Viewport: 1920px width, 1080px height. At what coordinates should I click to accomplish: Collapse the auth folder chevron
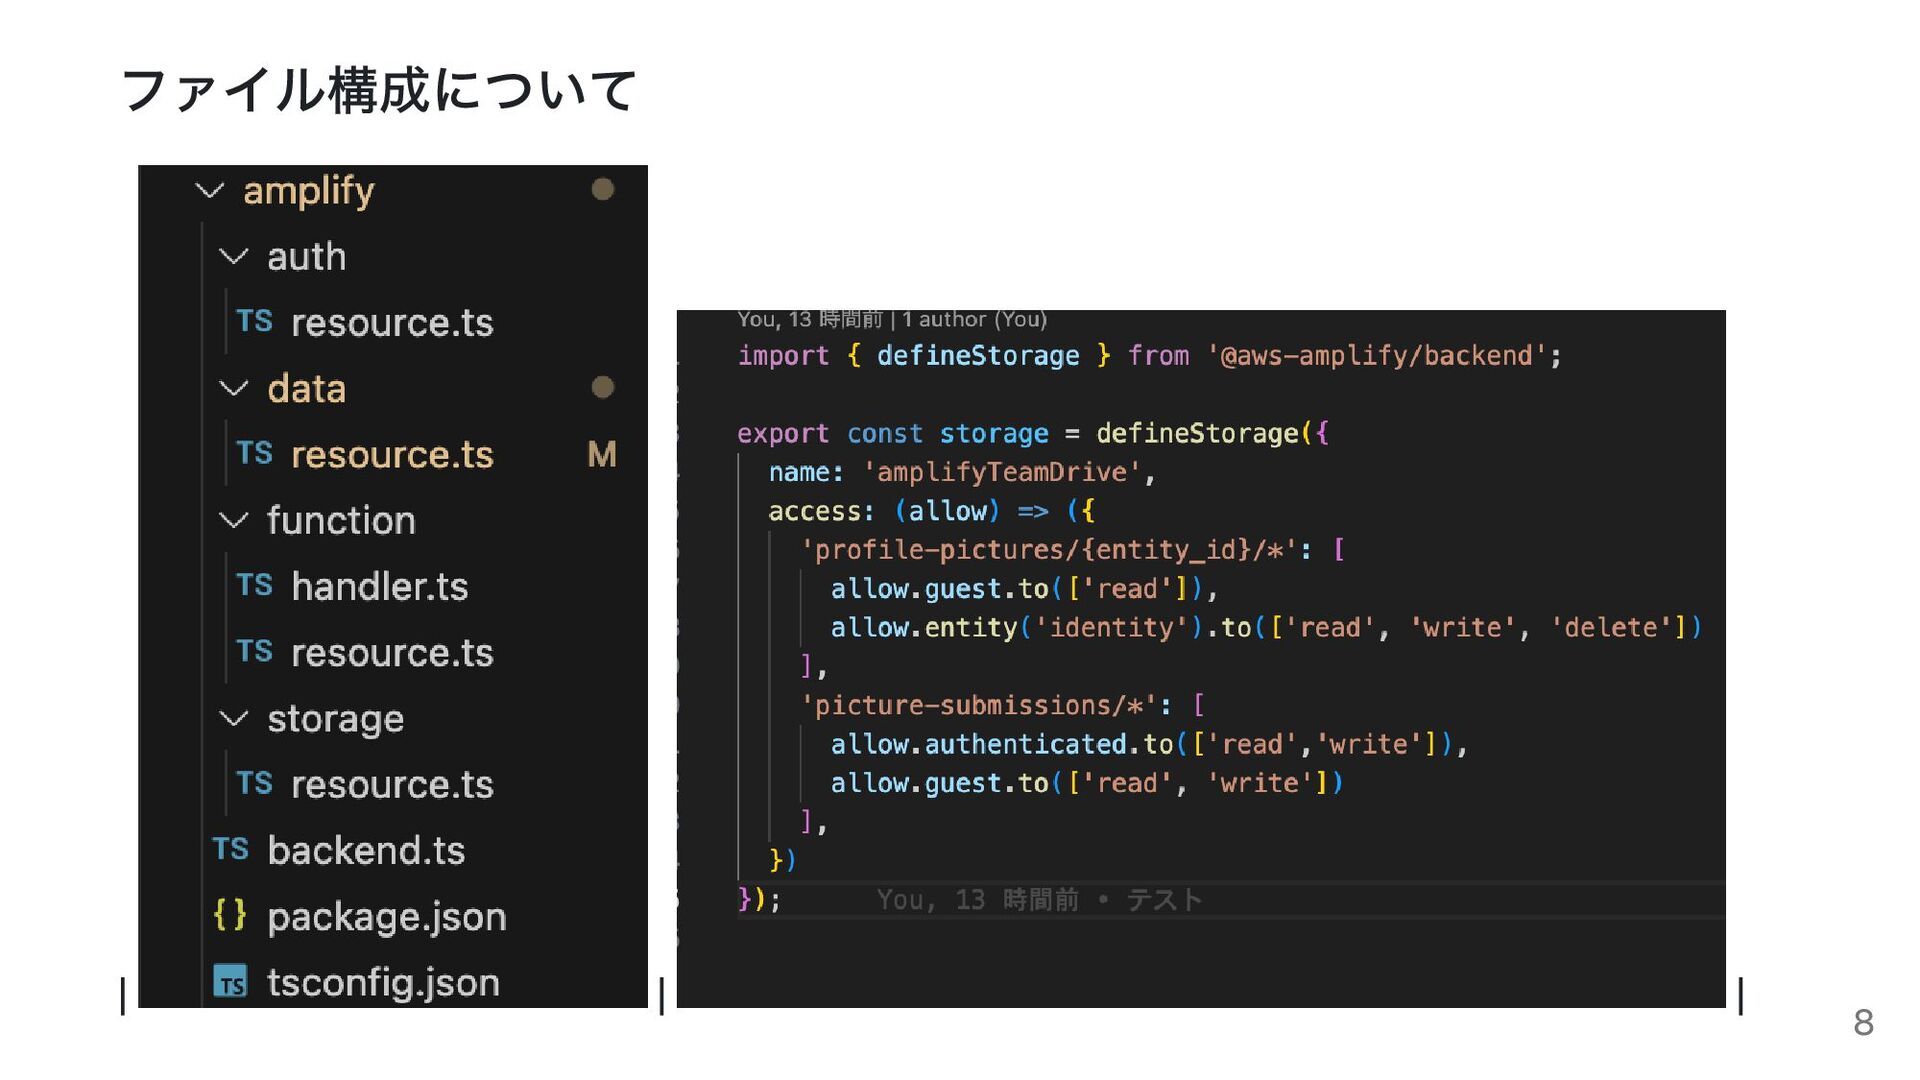pyautogui.click(x=233, y=257)
